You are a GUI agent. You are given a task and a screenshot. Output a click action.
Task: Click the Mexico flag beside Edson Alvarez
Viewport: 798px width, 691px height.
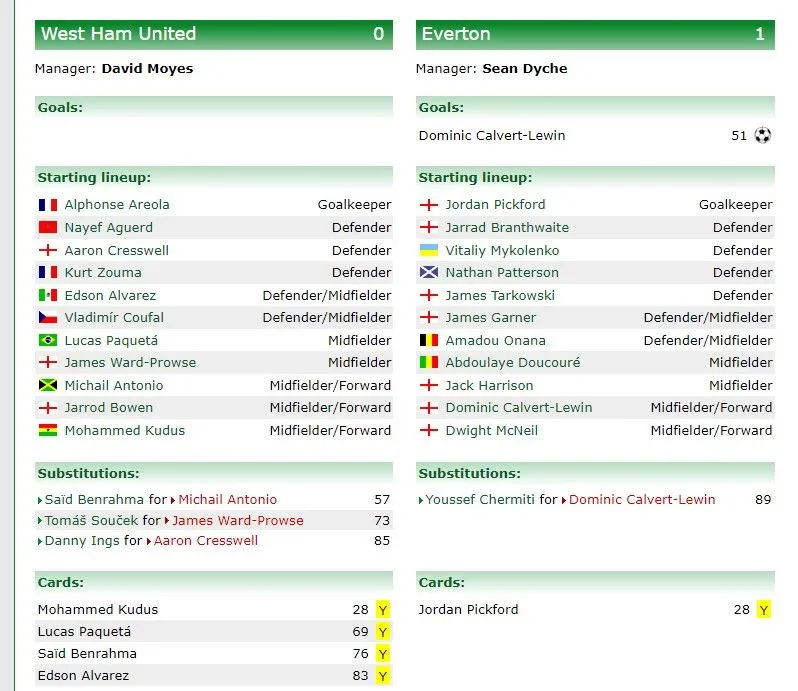click(x=48, y=296)
